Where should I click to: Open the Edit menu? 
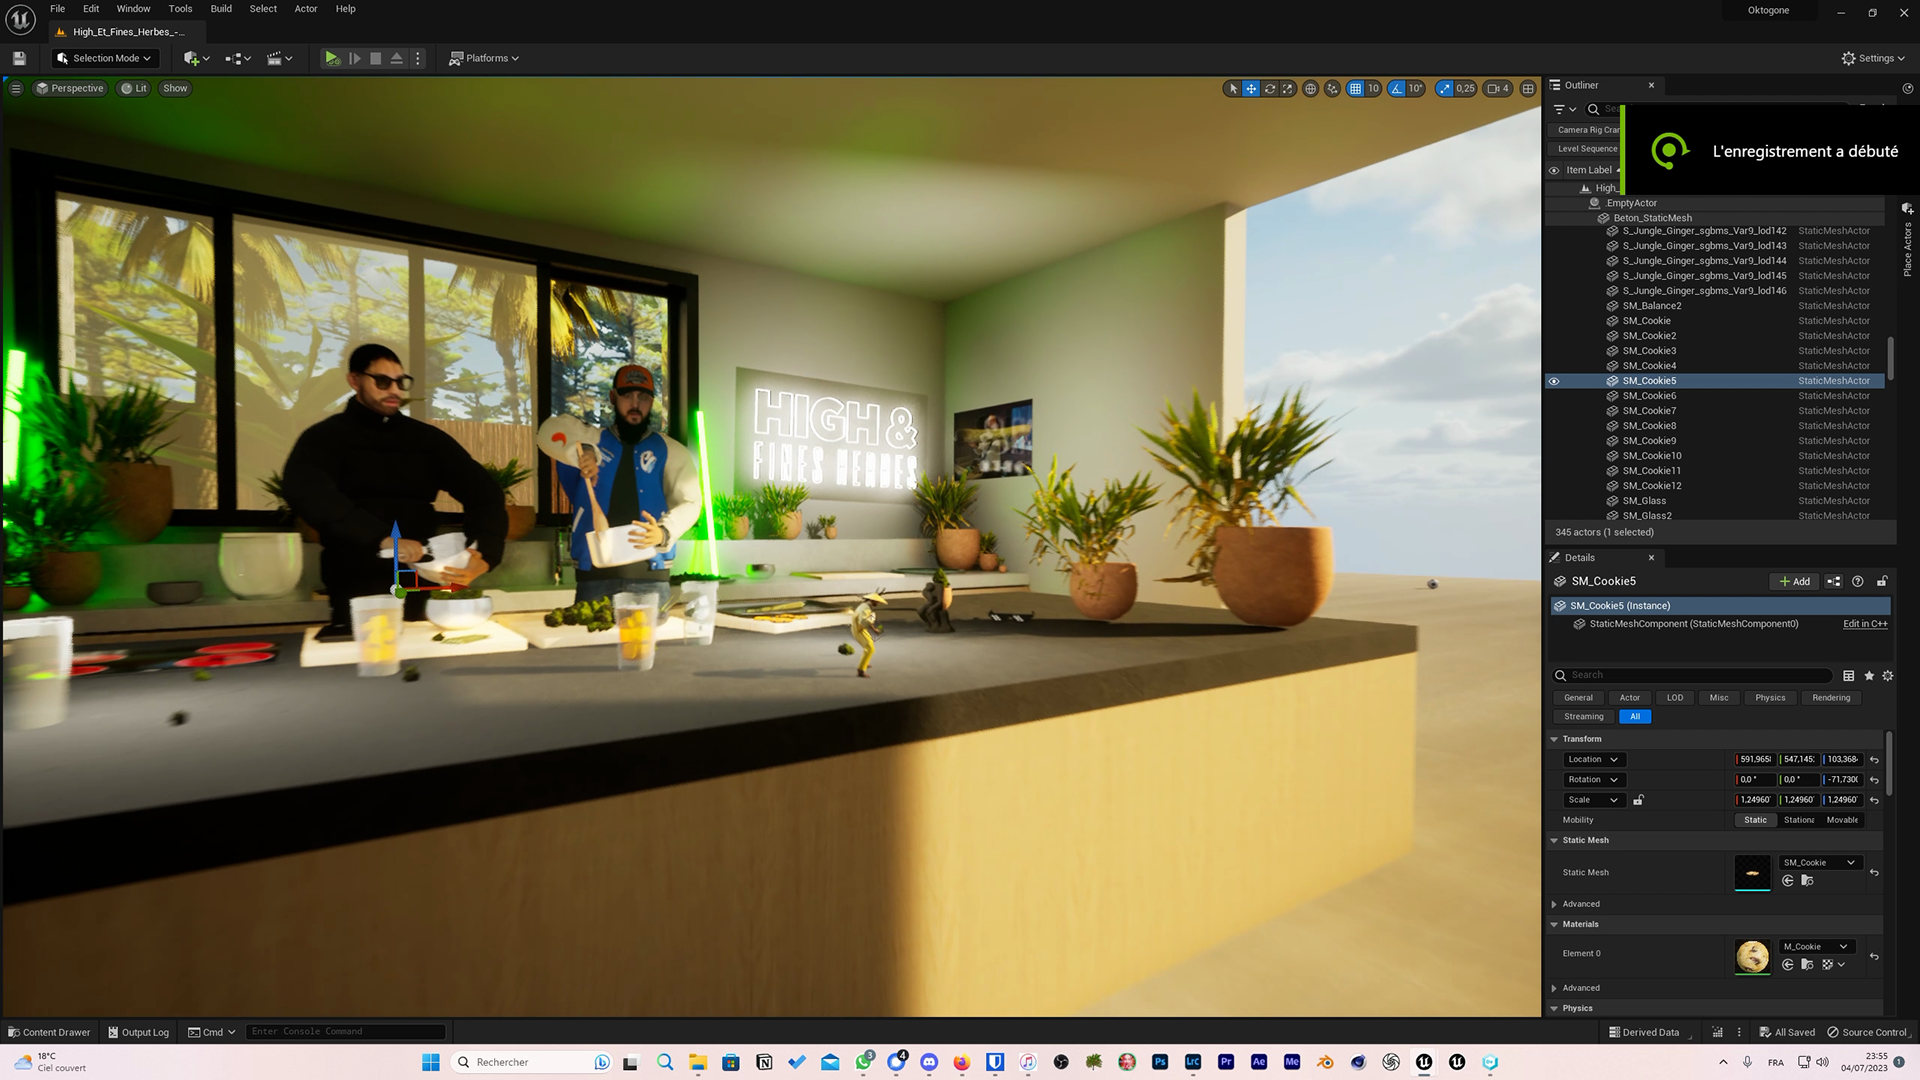(x=91, y=9)
